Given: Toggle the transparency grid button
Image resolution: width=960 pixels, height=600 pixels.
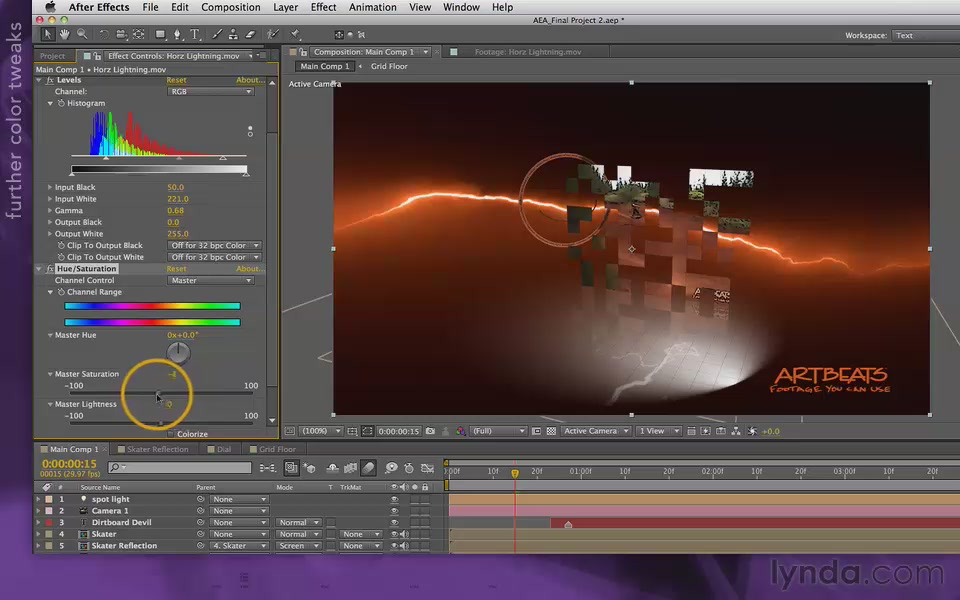Looking at the screenshot, I should point(551,431).
